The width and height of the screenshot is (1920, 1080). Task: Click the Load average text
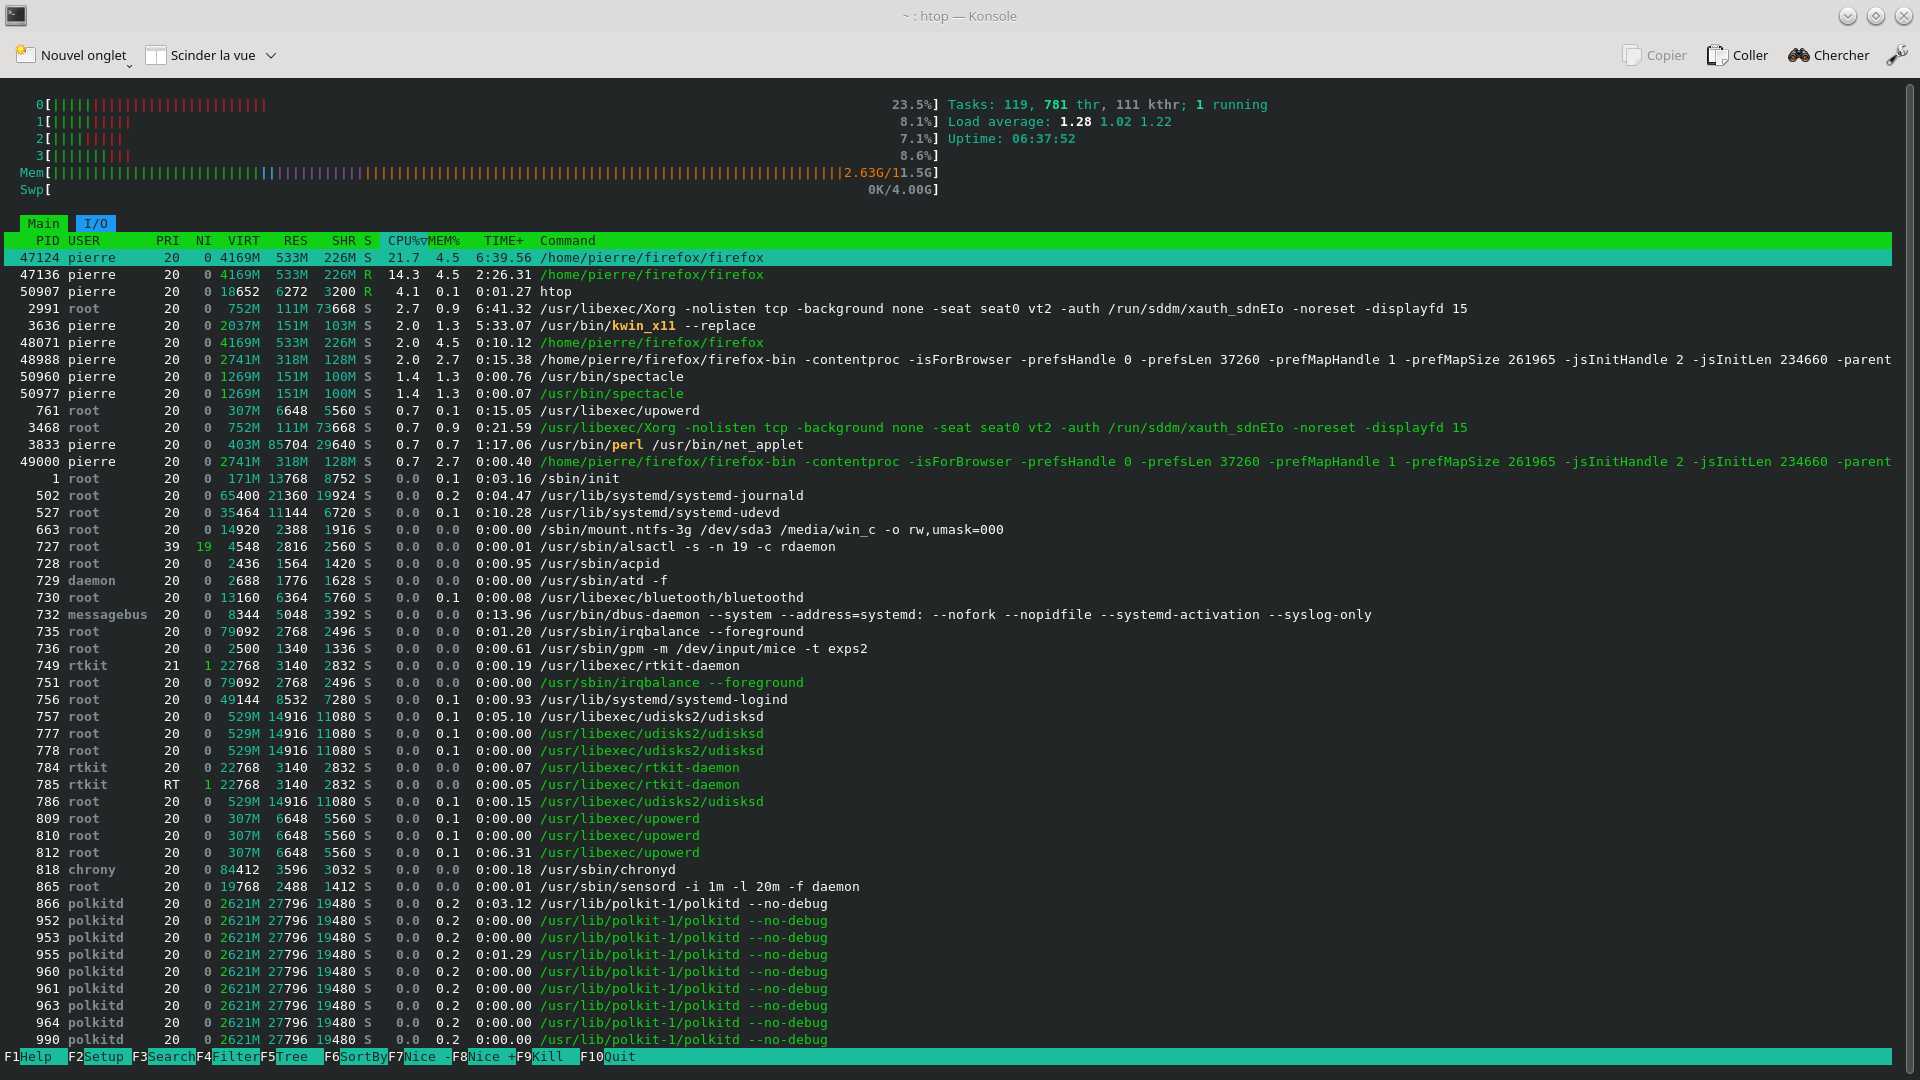click(1059, 121)
